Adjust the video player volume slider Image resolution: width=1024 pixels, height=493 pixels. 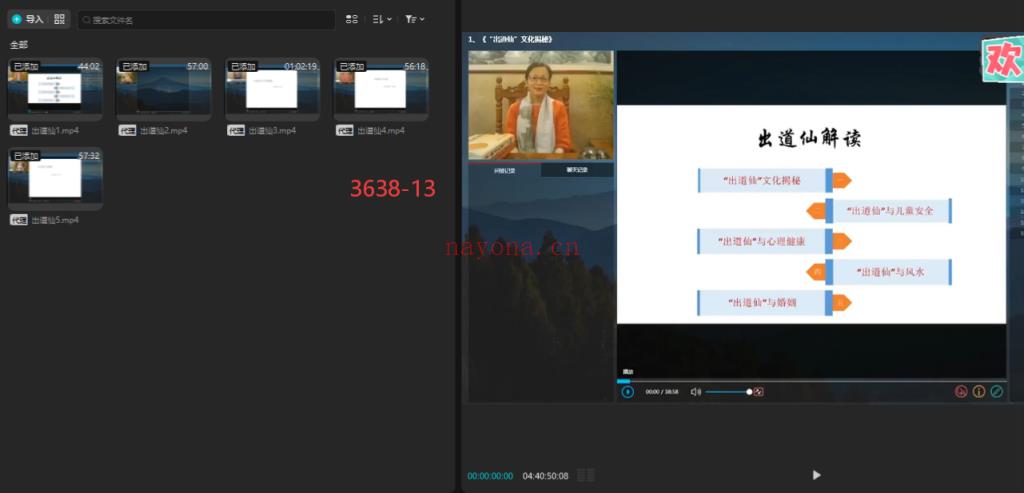coord(728,392)
